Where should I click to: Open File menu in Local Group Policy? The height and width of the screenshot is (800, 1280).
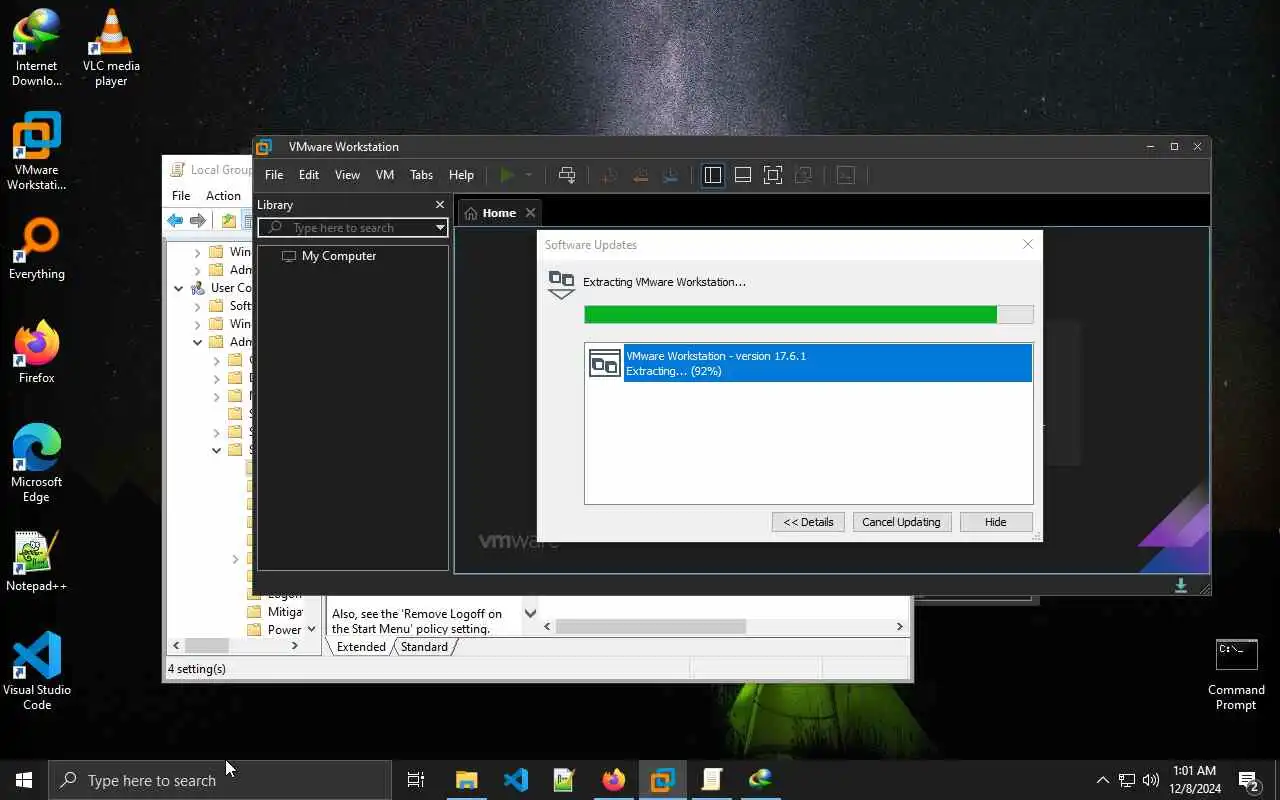pos(181,196)
